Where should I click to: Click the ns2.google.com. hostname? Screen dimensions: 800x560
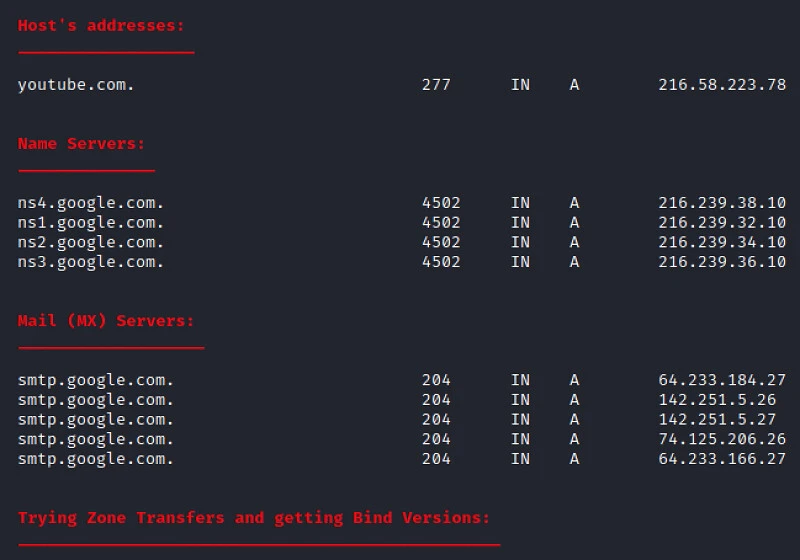[x=91, y=242]
